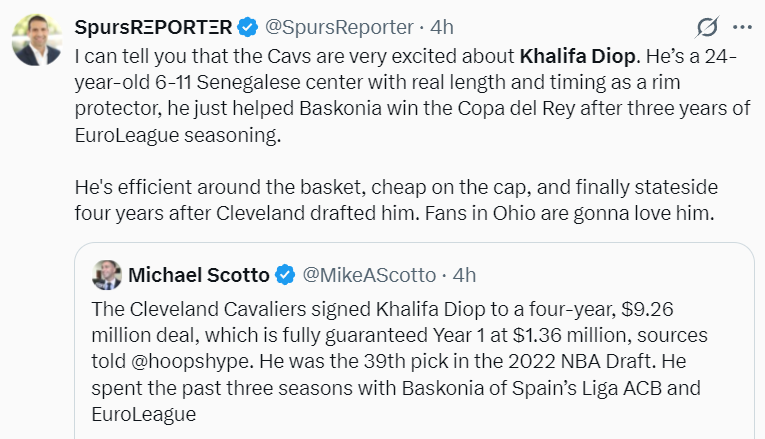Click the 4h timestamp beside @MikeAScotto
765x439 pixels.
[464, 275]
